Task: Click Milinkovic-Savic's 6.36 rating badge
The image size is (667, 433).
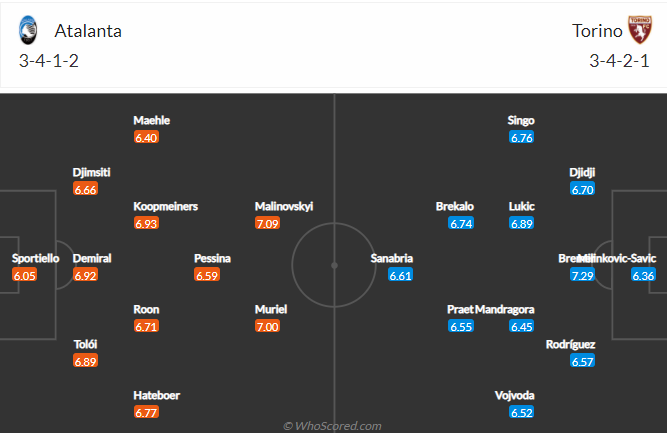Action: pyautogui.click(x=643, y=275)
